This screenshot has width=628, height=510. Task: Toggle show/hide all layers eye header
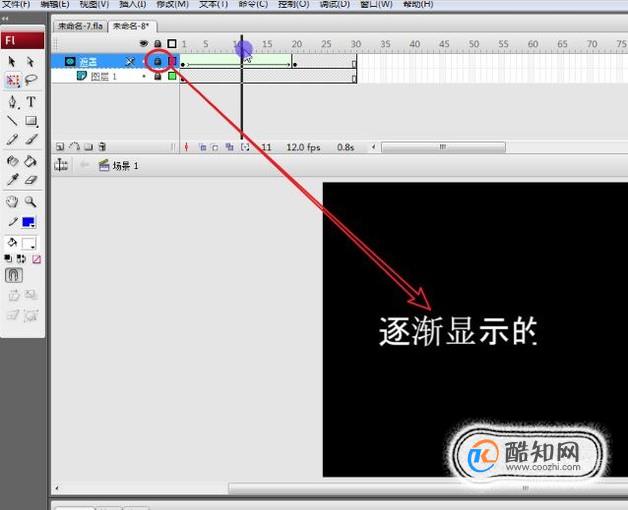(x=143, y=43)
